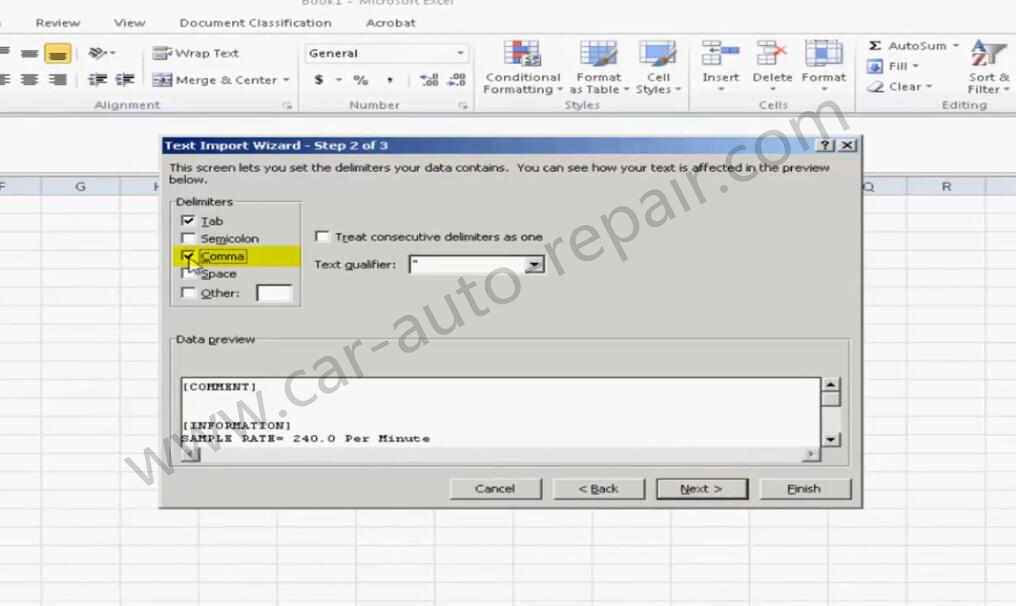
Task: Proceed with the Next > button
Action: [701, 489]
